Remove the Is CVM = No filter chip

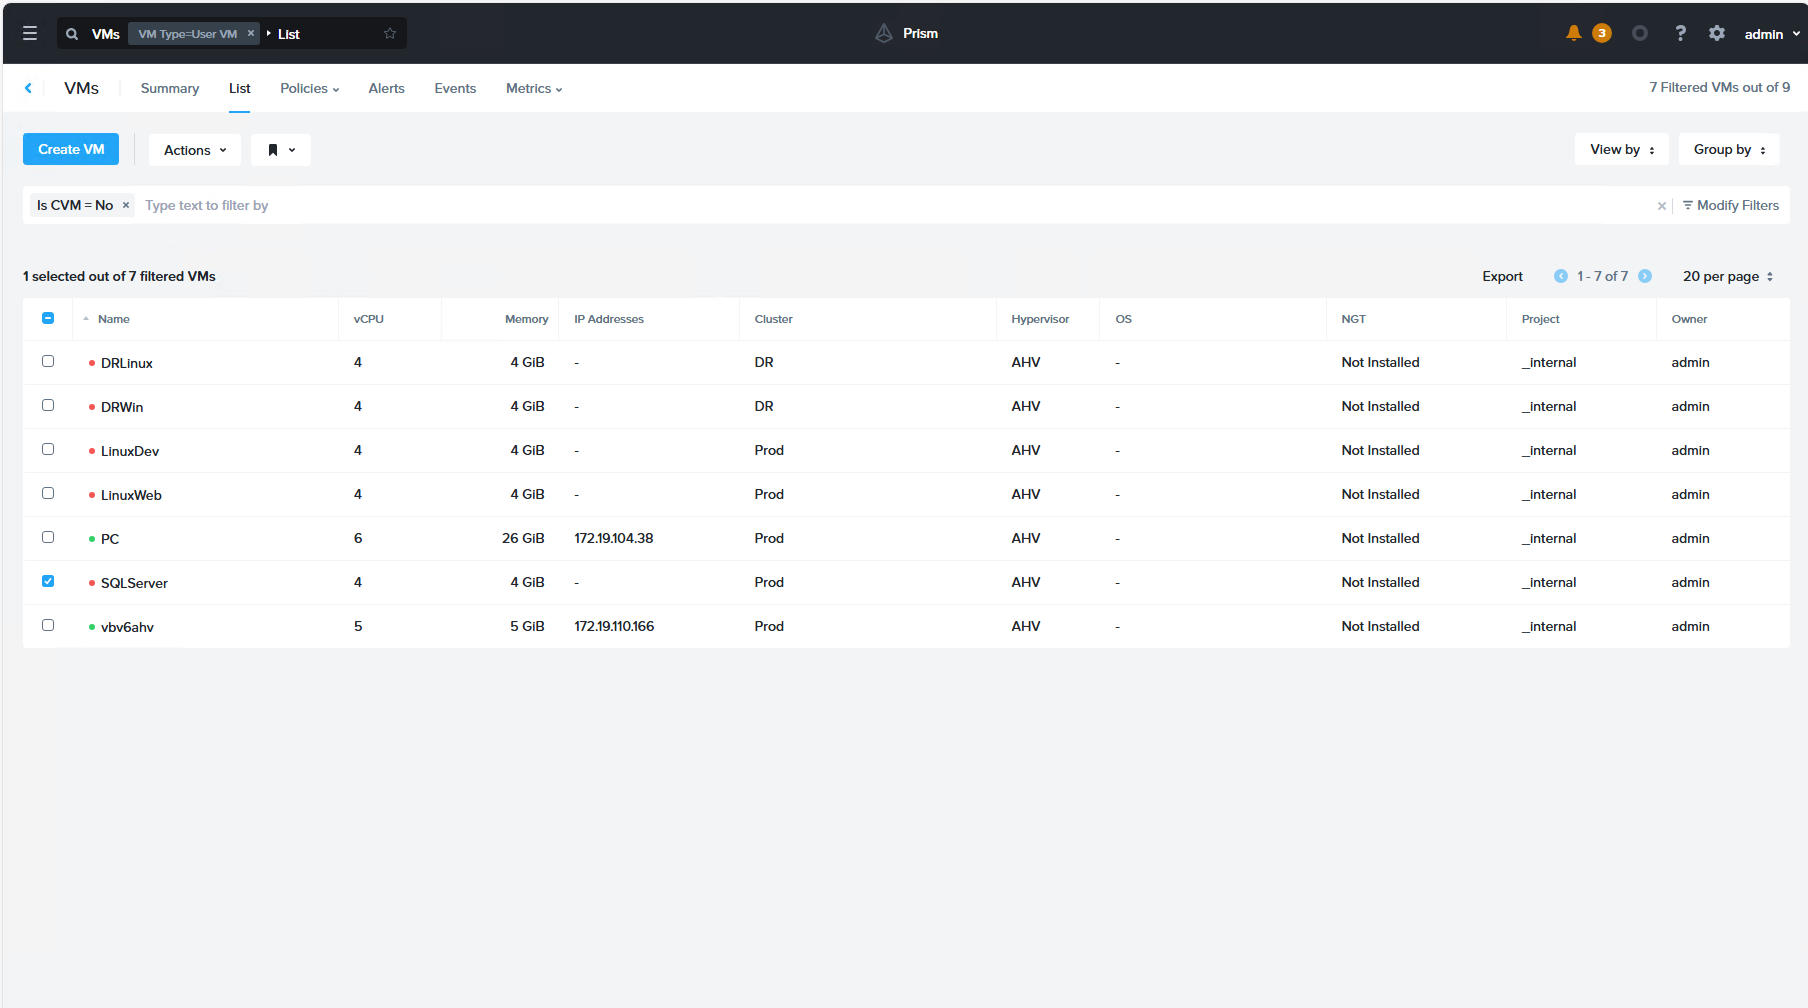(126, 205)
